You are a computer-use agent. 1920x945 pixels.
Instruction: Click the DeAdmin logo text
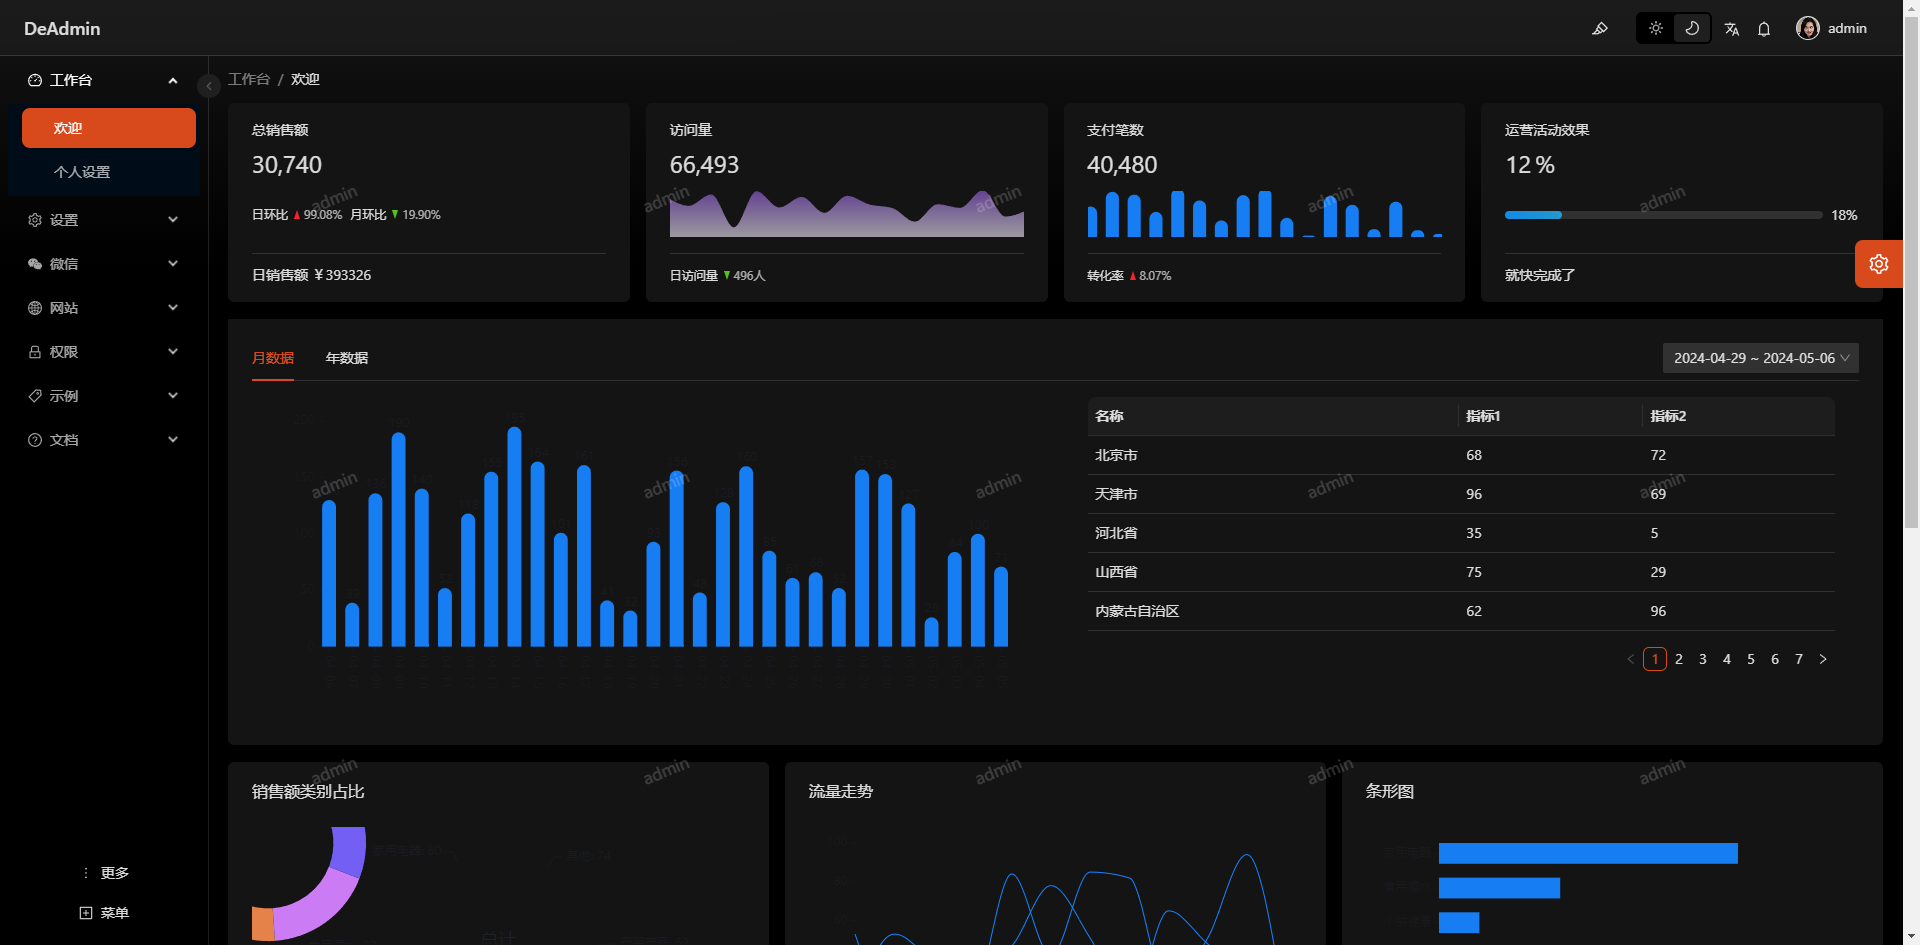pyautogui.click(x=62, y=29)
